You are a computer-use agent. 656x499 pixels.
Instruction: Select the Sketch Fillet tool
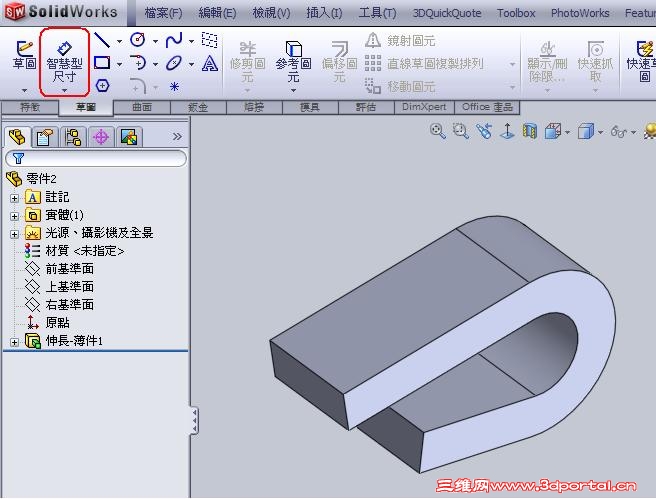coord(138,86)
